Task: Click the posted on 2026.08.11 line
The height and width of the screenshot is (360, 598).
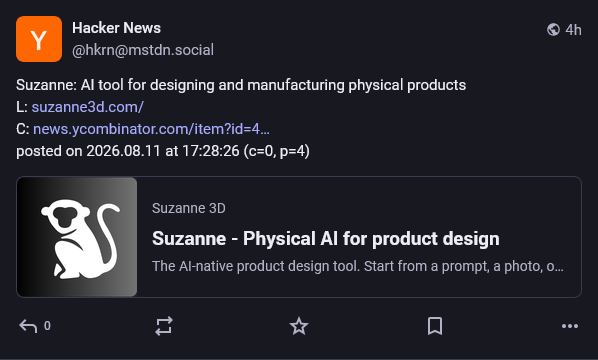Action: pyautogui.click(x=163, y=151)
